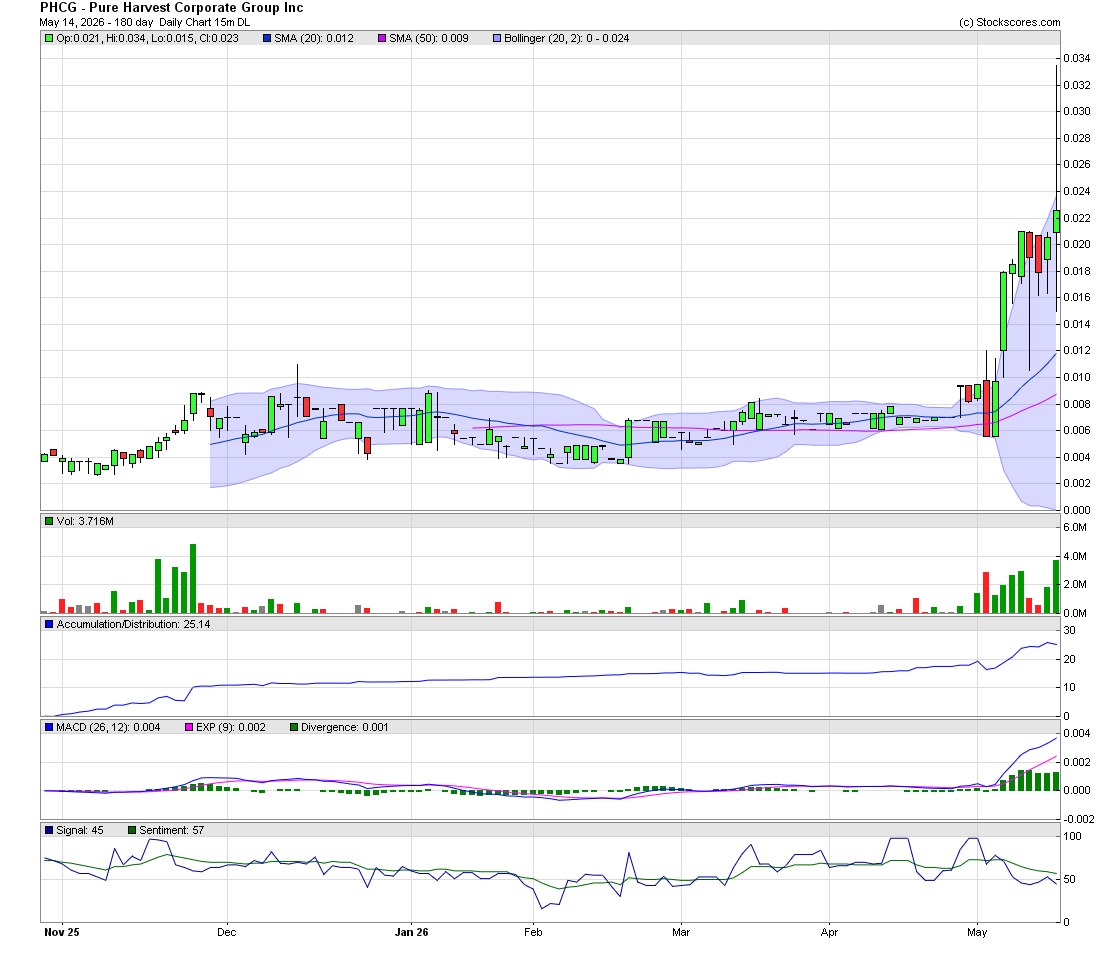Viewport: 1100px width, 953px height.
Task: Click the tall red volume bar in early May
Action: (986, 593)
